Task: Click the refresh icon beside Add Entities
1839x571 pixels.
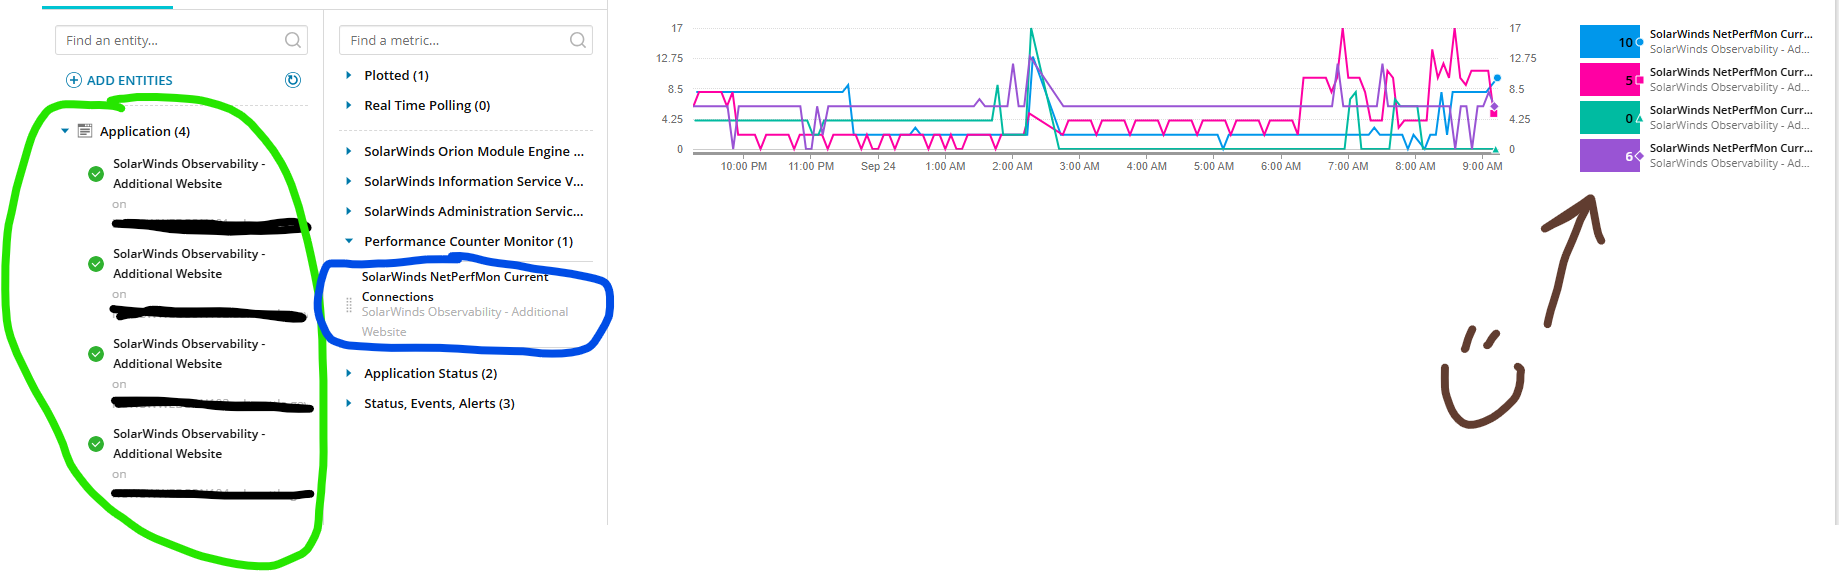Action: click(x=293, y=80)
